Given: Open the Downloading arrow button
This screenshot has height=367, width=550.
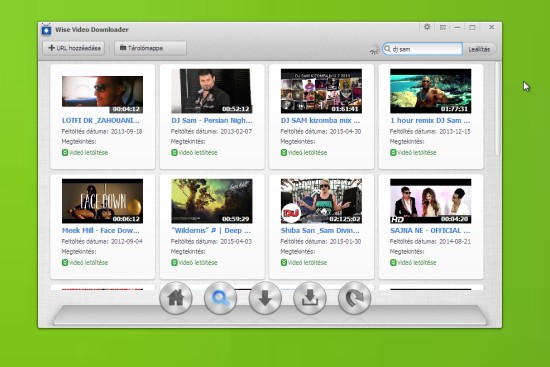Looking at the screenshot, I should click(x=265, y=298).
